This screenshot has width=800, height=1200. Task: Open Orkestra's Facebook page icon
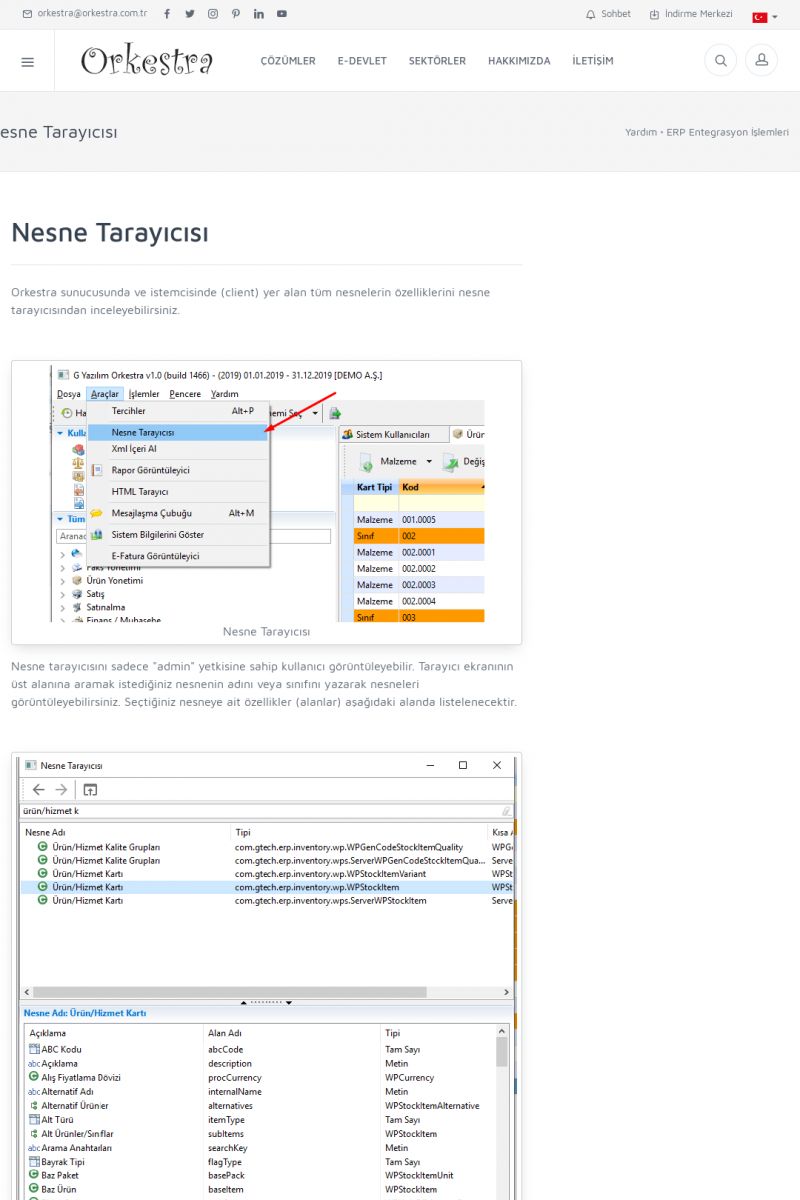coord(166,14)
